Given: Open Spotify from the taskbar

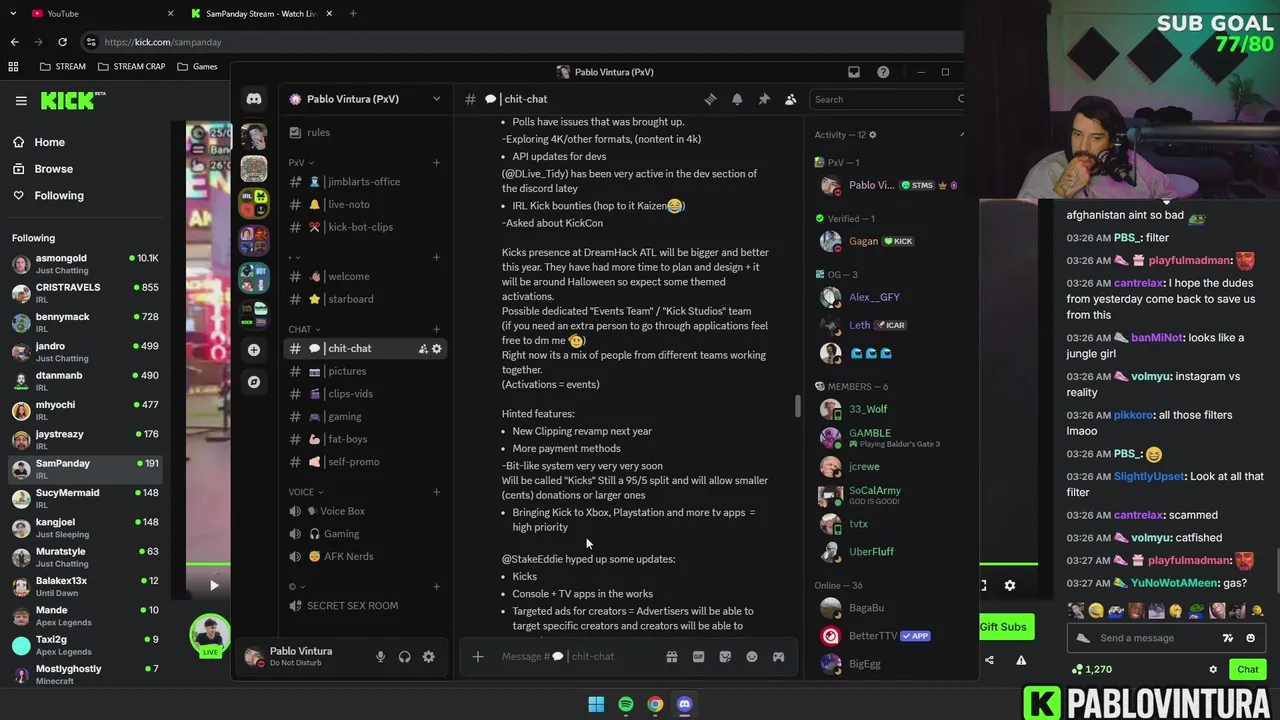Looking at the screenshot, I should (x=625, y=704).
